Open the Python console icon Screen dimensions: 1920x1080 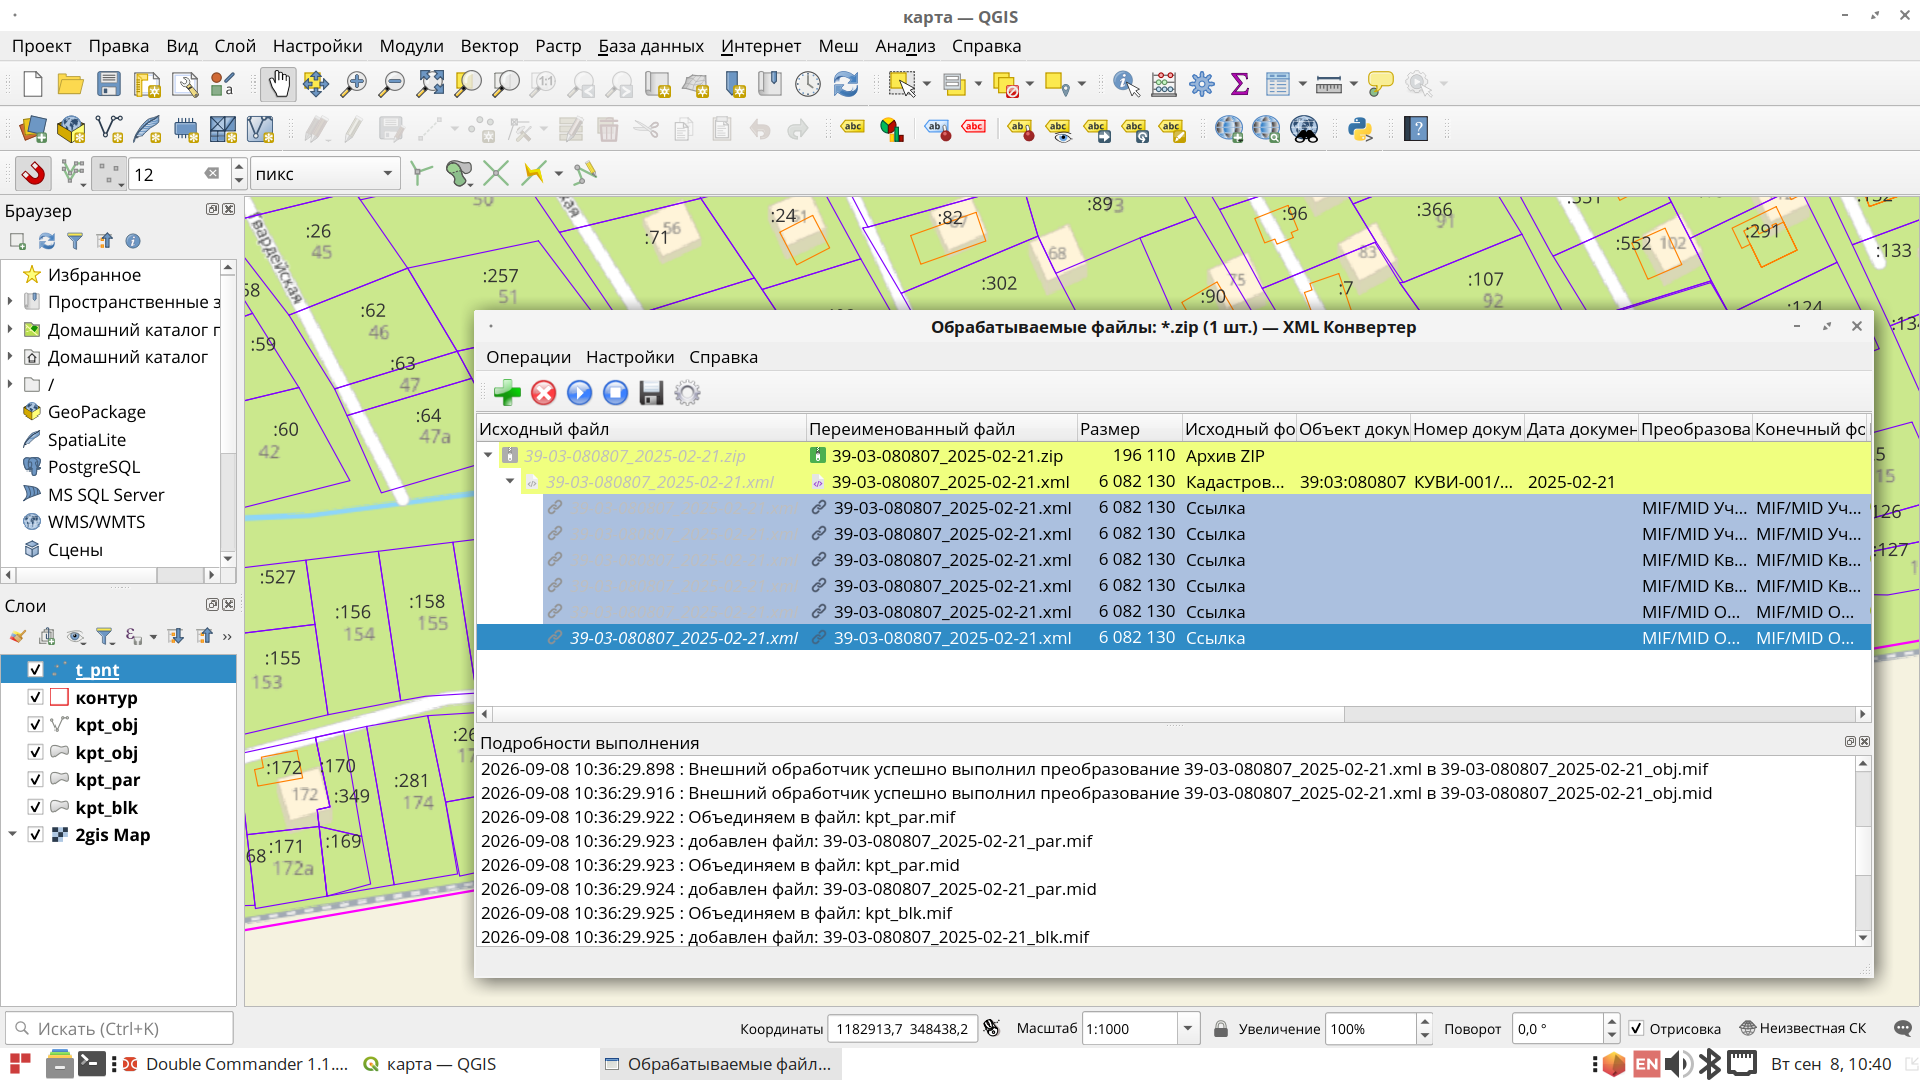click(1360, 129)
